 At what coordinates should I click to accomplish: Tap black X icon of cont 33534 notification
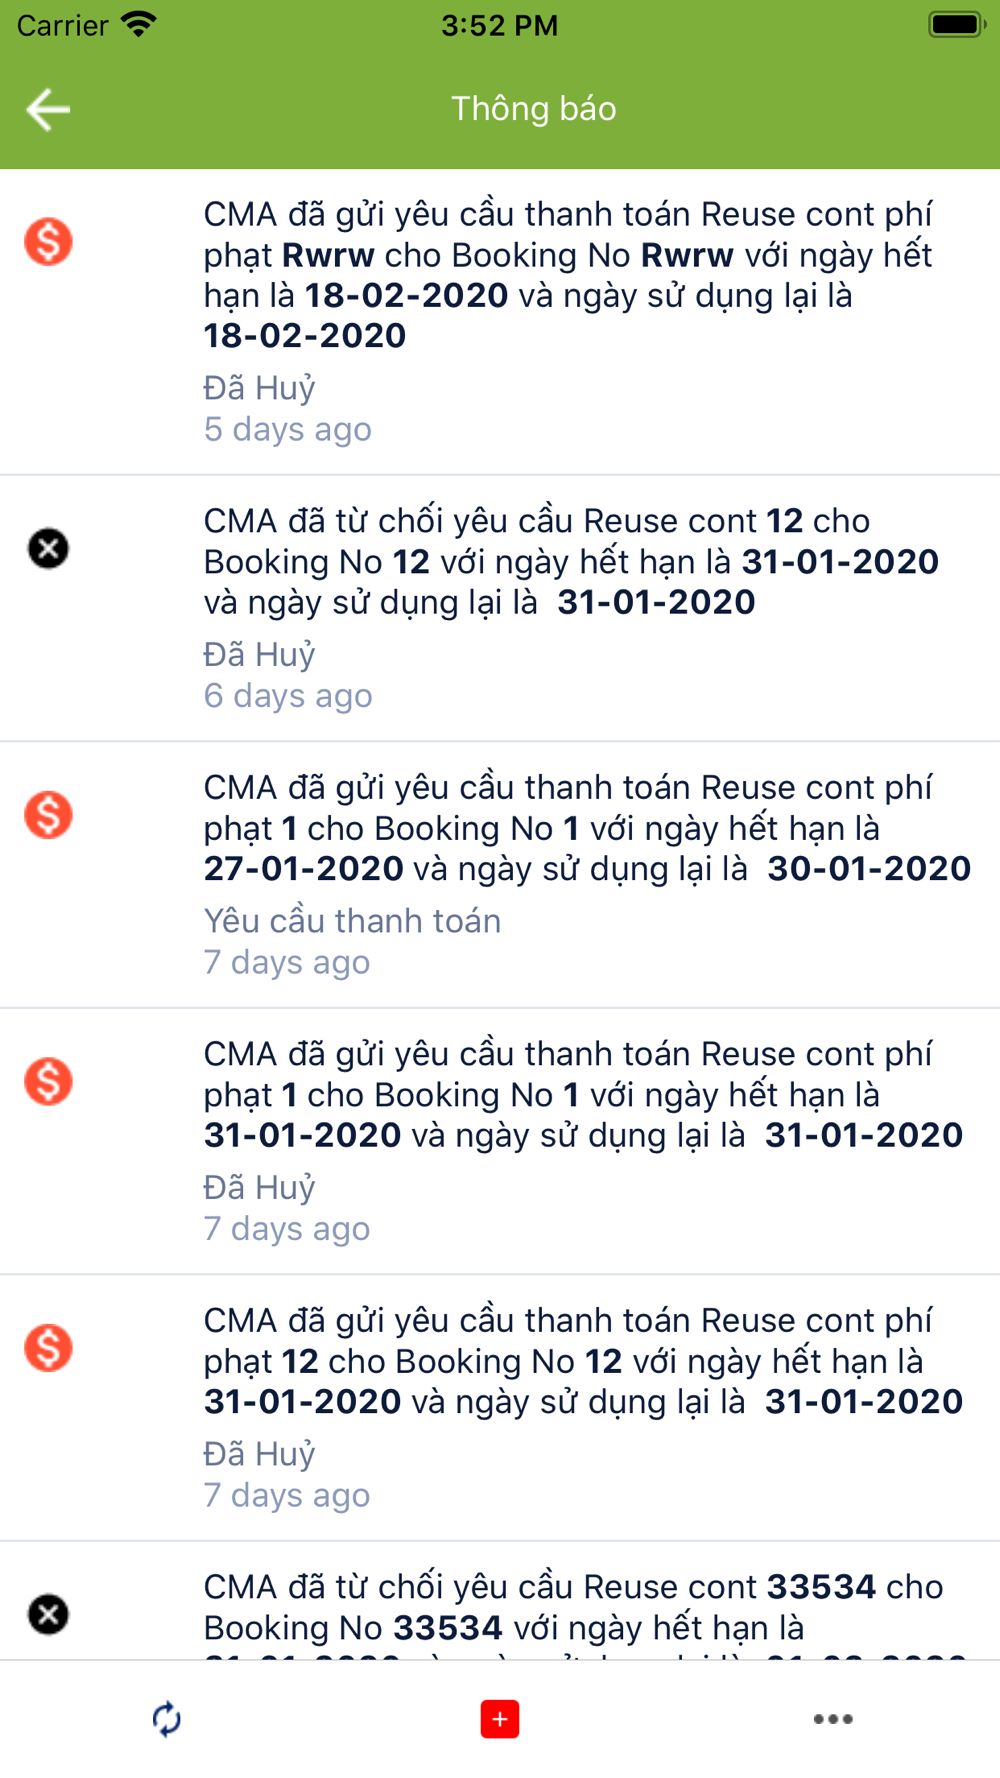coord(48,1614)
